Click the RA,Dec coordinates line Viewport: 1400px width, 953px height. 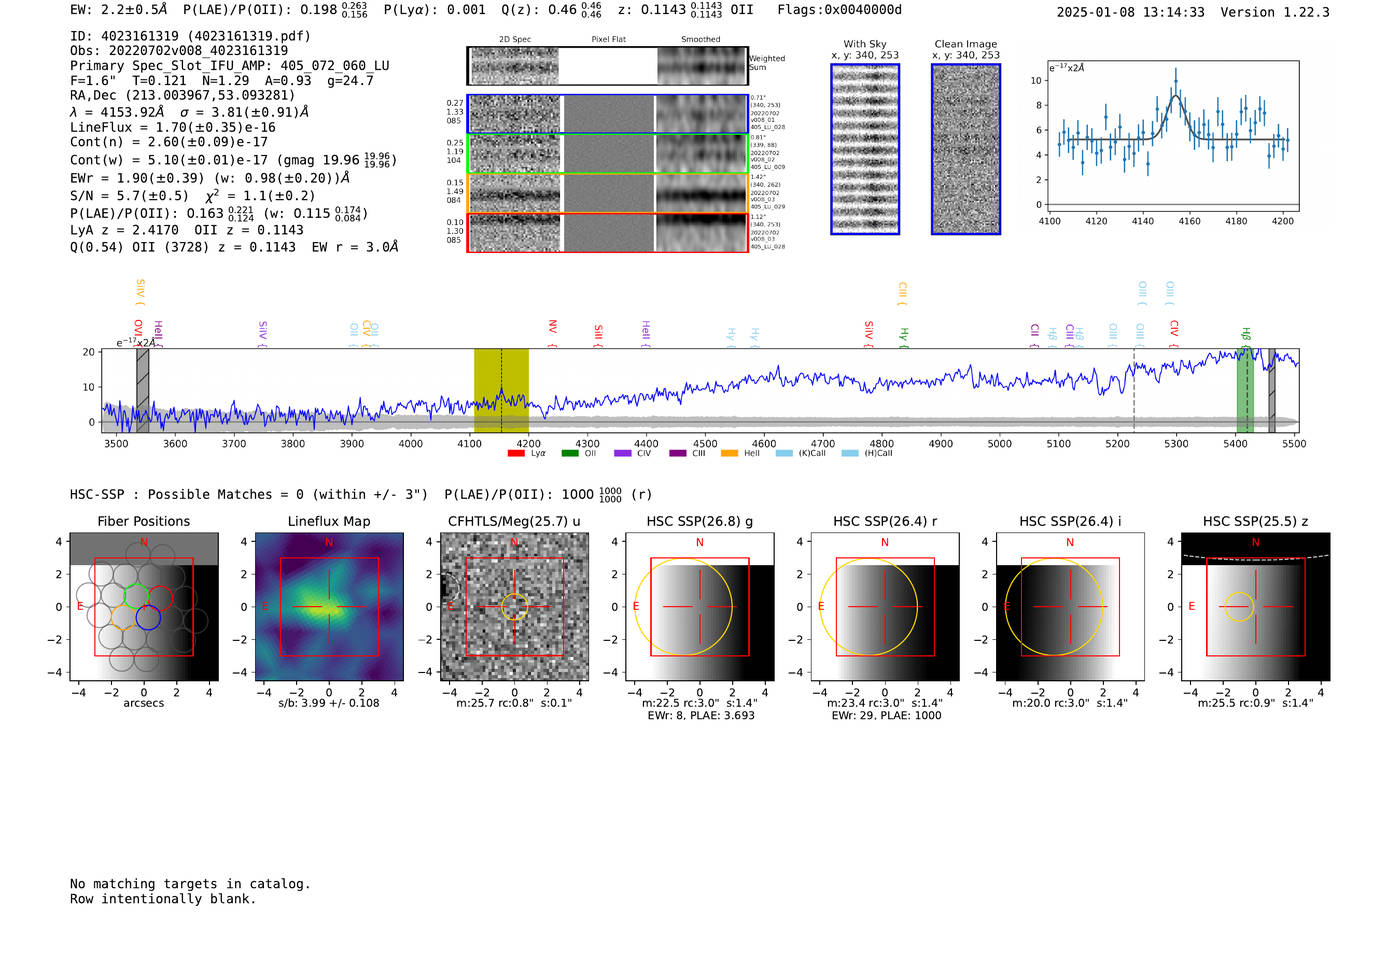pyautogui.click(x=183, y=96)
